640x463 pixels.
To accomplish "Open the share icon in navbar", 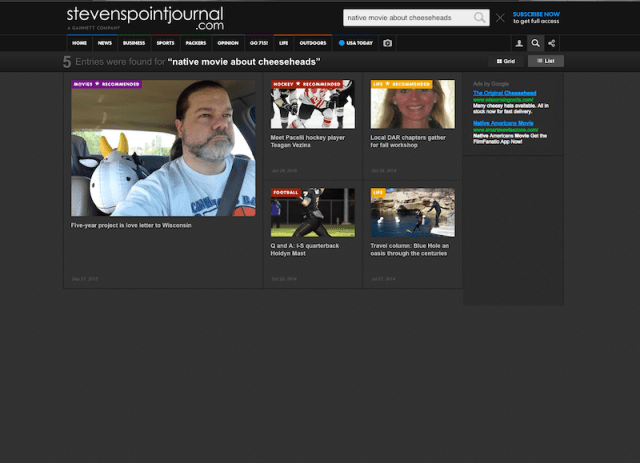I will coord(553,43).
